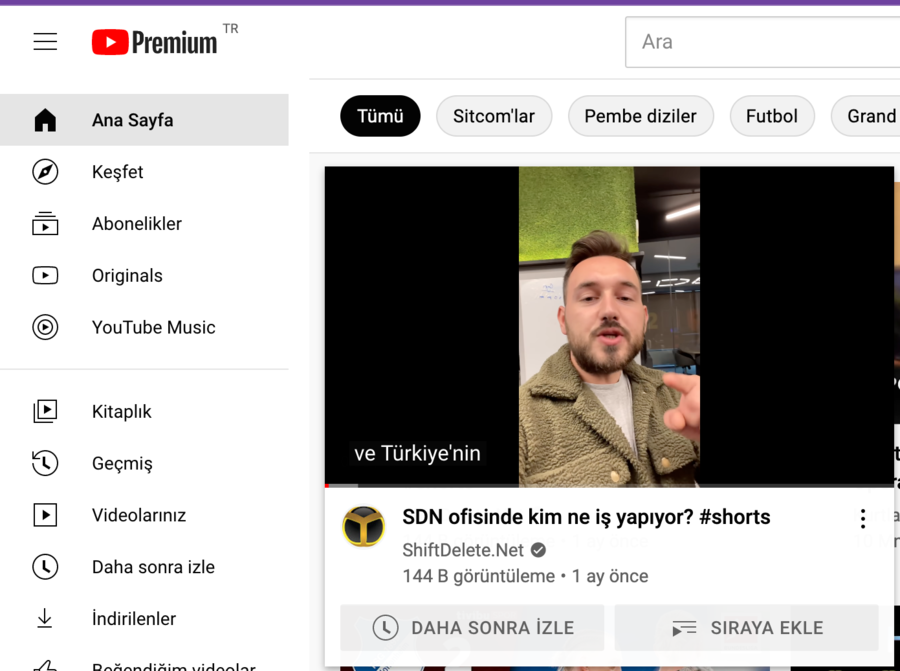Select the Futbol filter chip
Image resolution: width=900 pixels, height=671 pixels.
pos(772,116)
